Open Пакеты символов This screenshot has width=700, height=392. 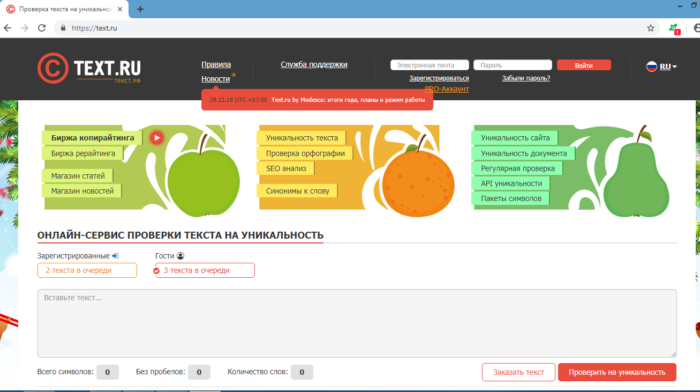(x=511, y=198)
